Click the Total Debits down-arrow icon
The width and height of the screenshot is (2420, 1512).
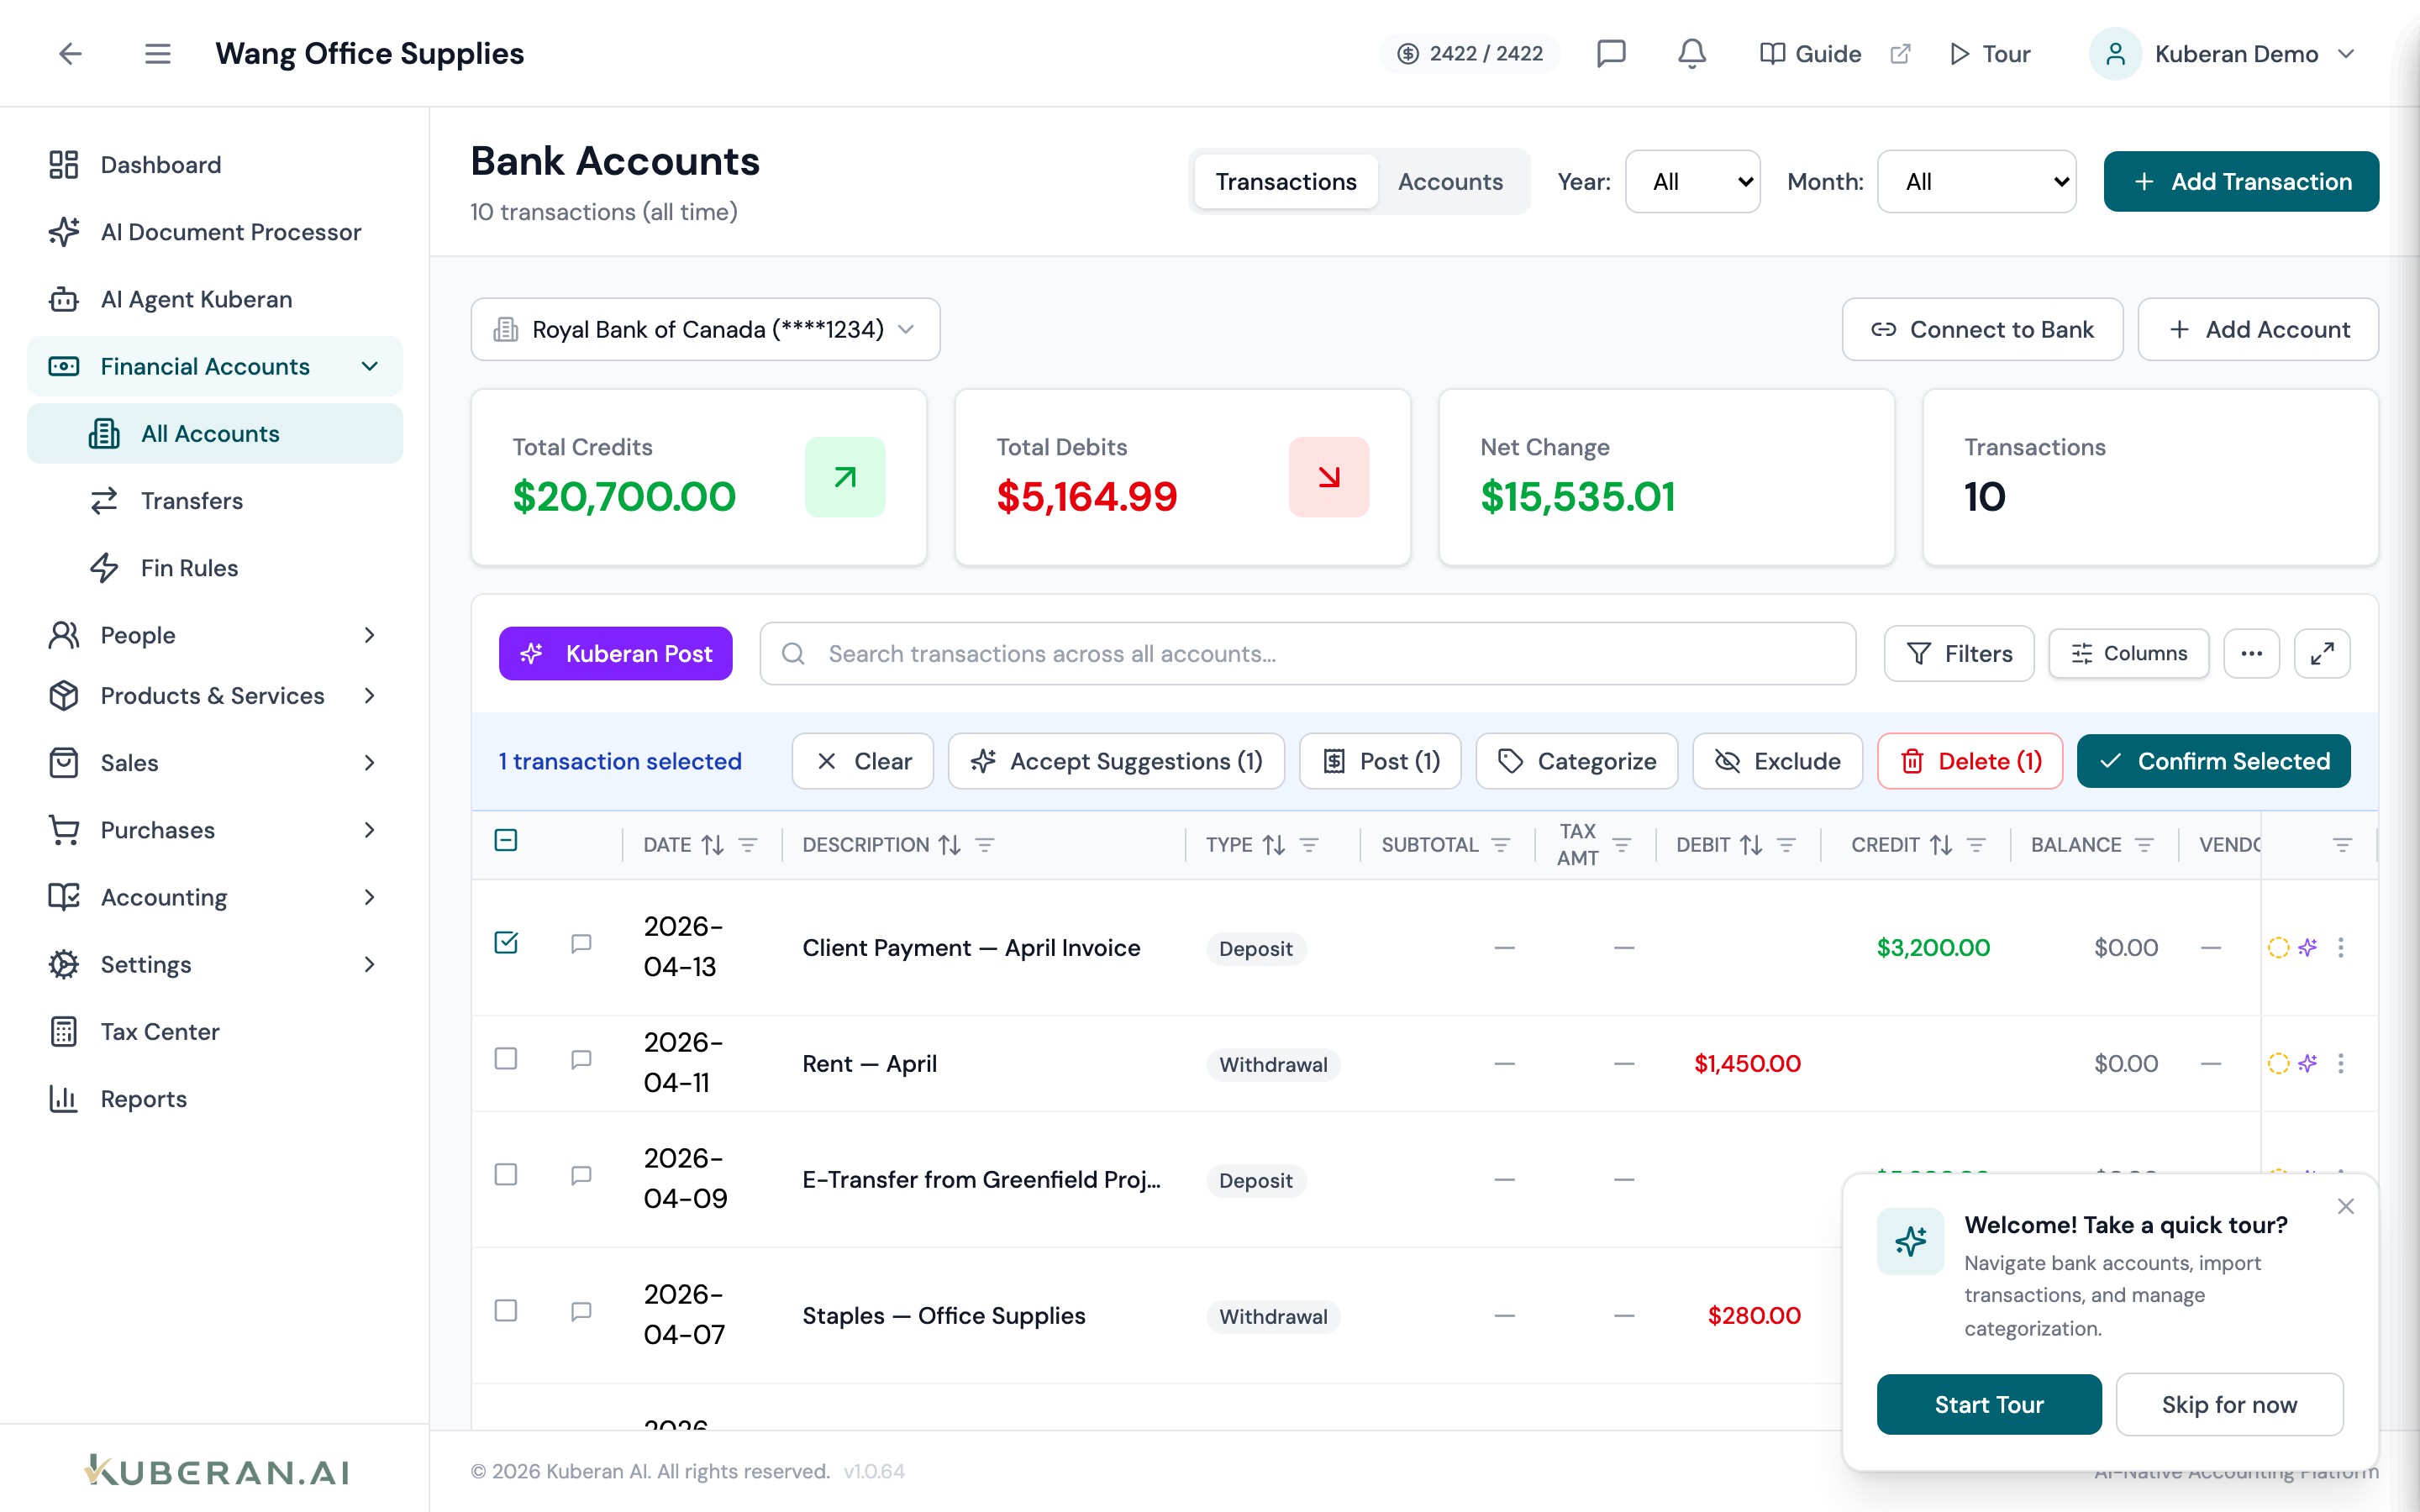point(1328,477)
